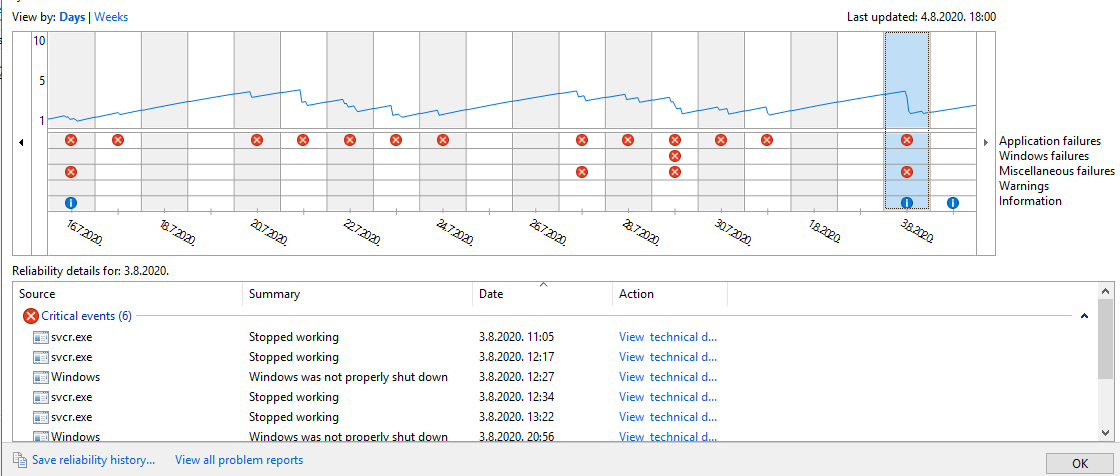Collapse the Critical events group
The height and width of the screenshot is (476, 1120).
(x=1083, y=316)
